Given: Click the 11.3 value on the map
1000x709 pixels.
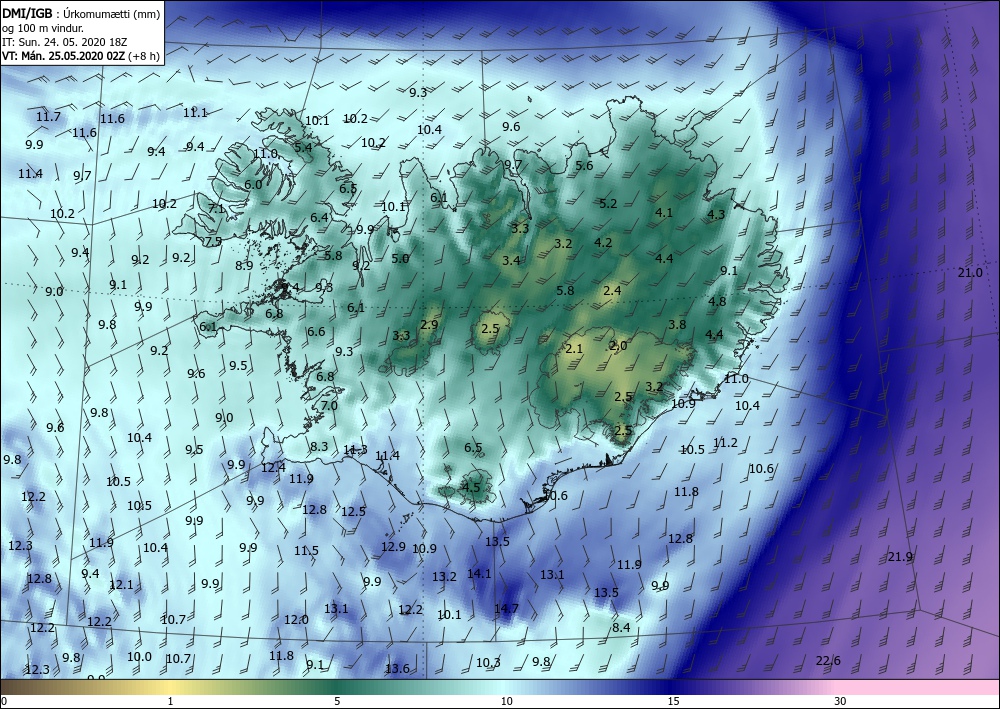Looking at the screenshot, I should [x=355, y=450].
